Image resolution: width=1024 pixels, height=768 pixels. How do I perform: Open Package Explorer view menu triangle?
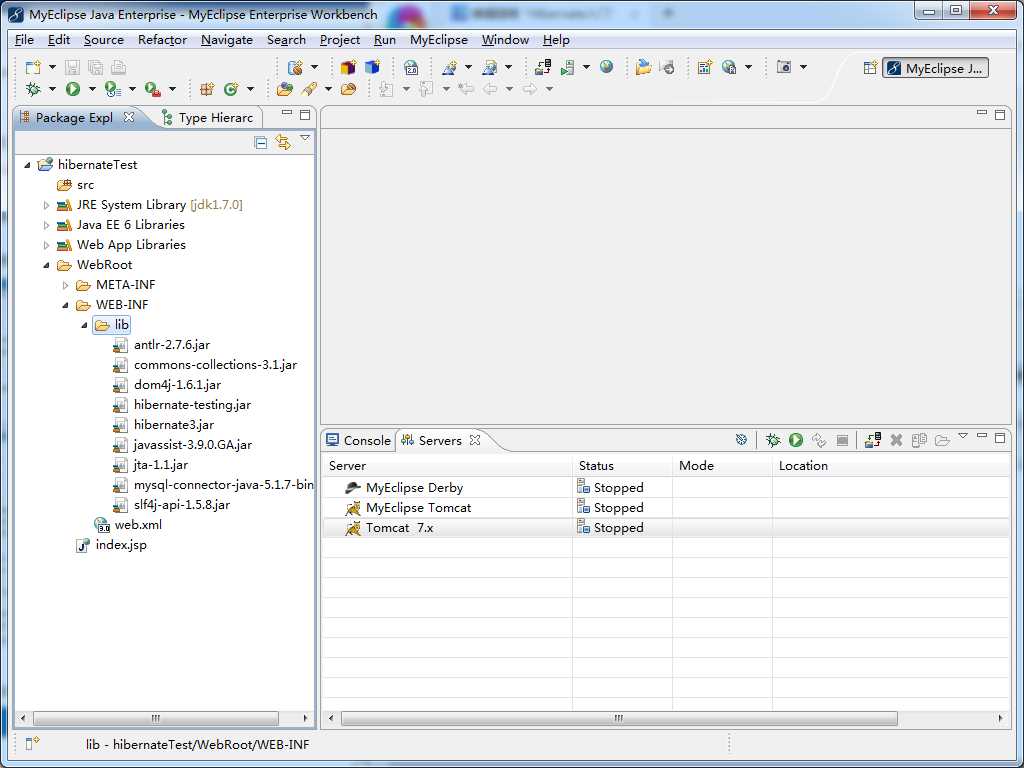(305, 138)
